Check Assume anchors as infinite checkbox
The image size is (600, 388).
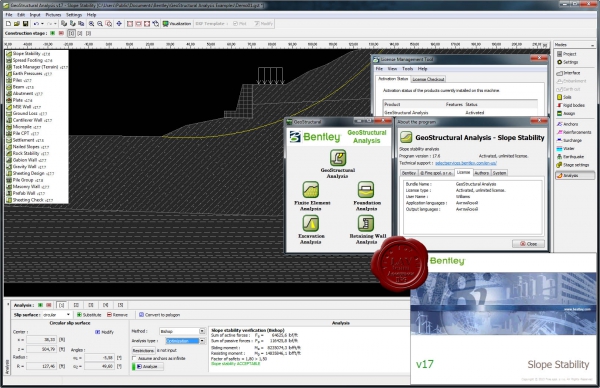click(x=134, y=359)
